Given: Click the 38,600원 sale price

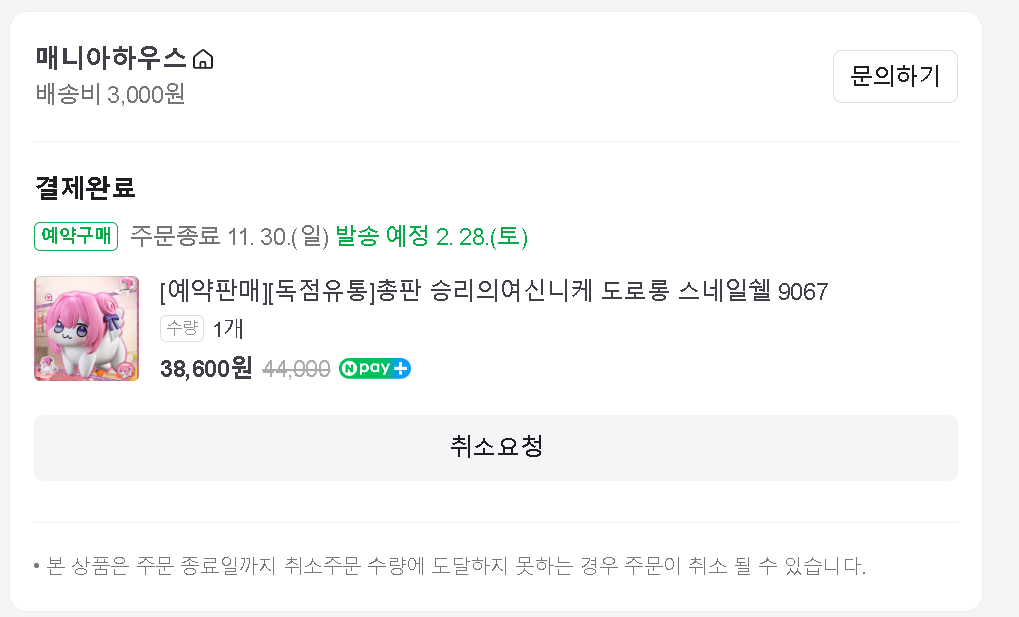Looking at the screenshot, I should click(x=206, y=368).
